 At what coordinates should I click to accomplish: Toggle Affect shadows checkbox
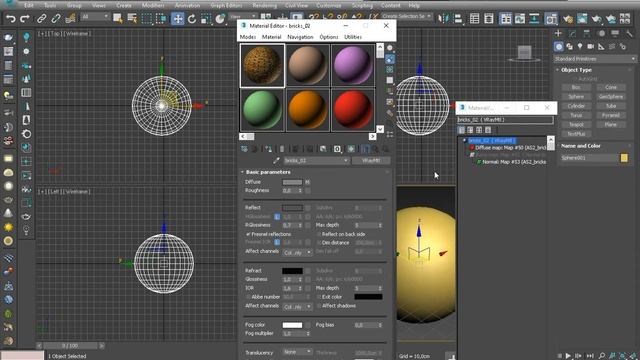point(319,306)
